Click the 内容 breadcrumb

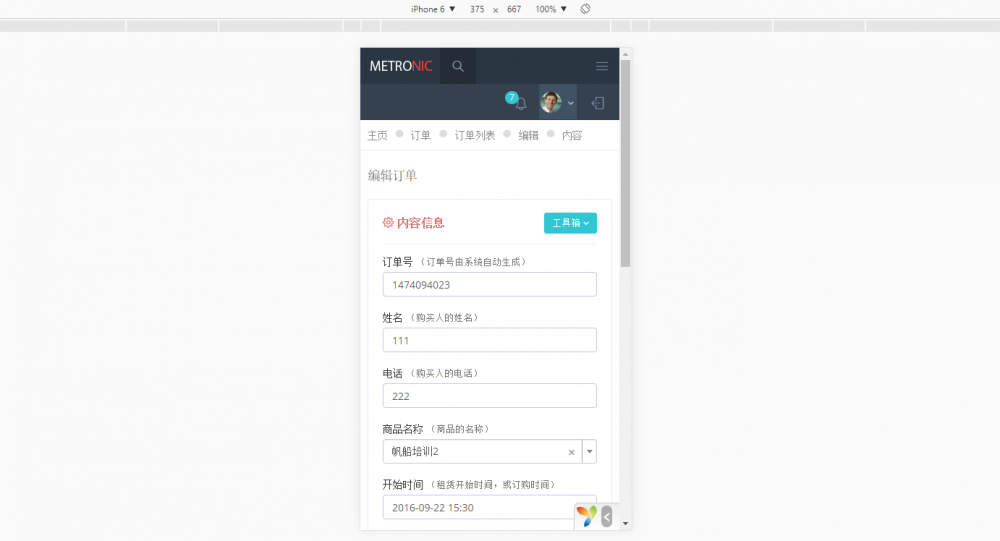coord(572,135)
